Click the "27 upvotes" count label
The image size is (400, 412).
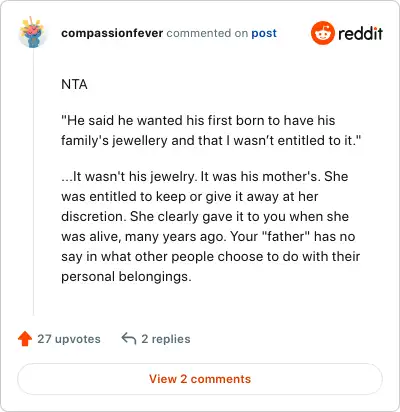pos(69,339)
